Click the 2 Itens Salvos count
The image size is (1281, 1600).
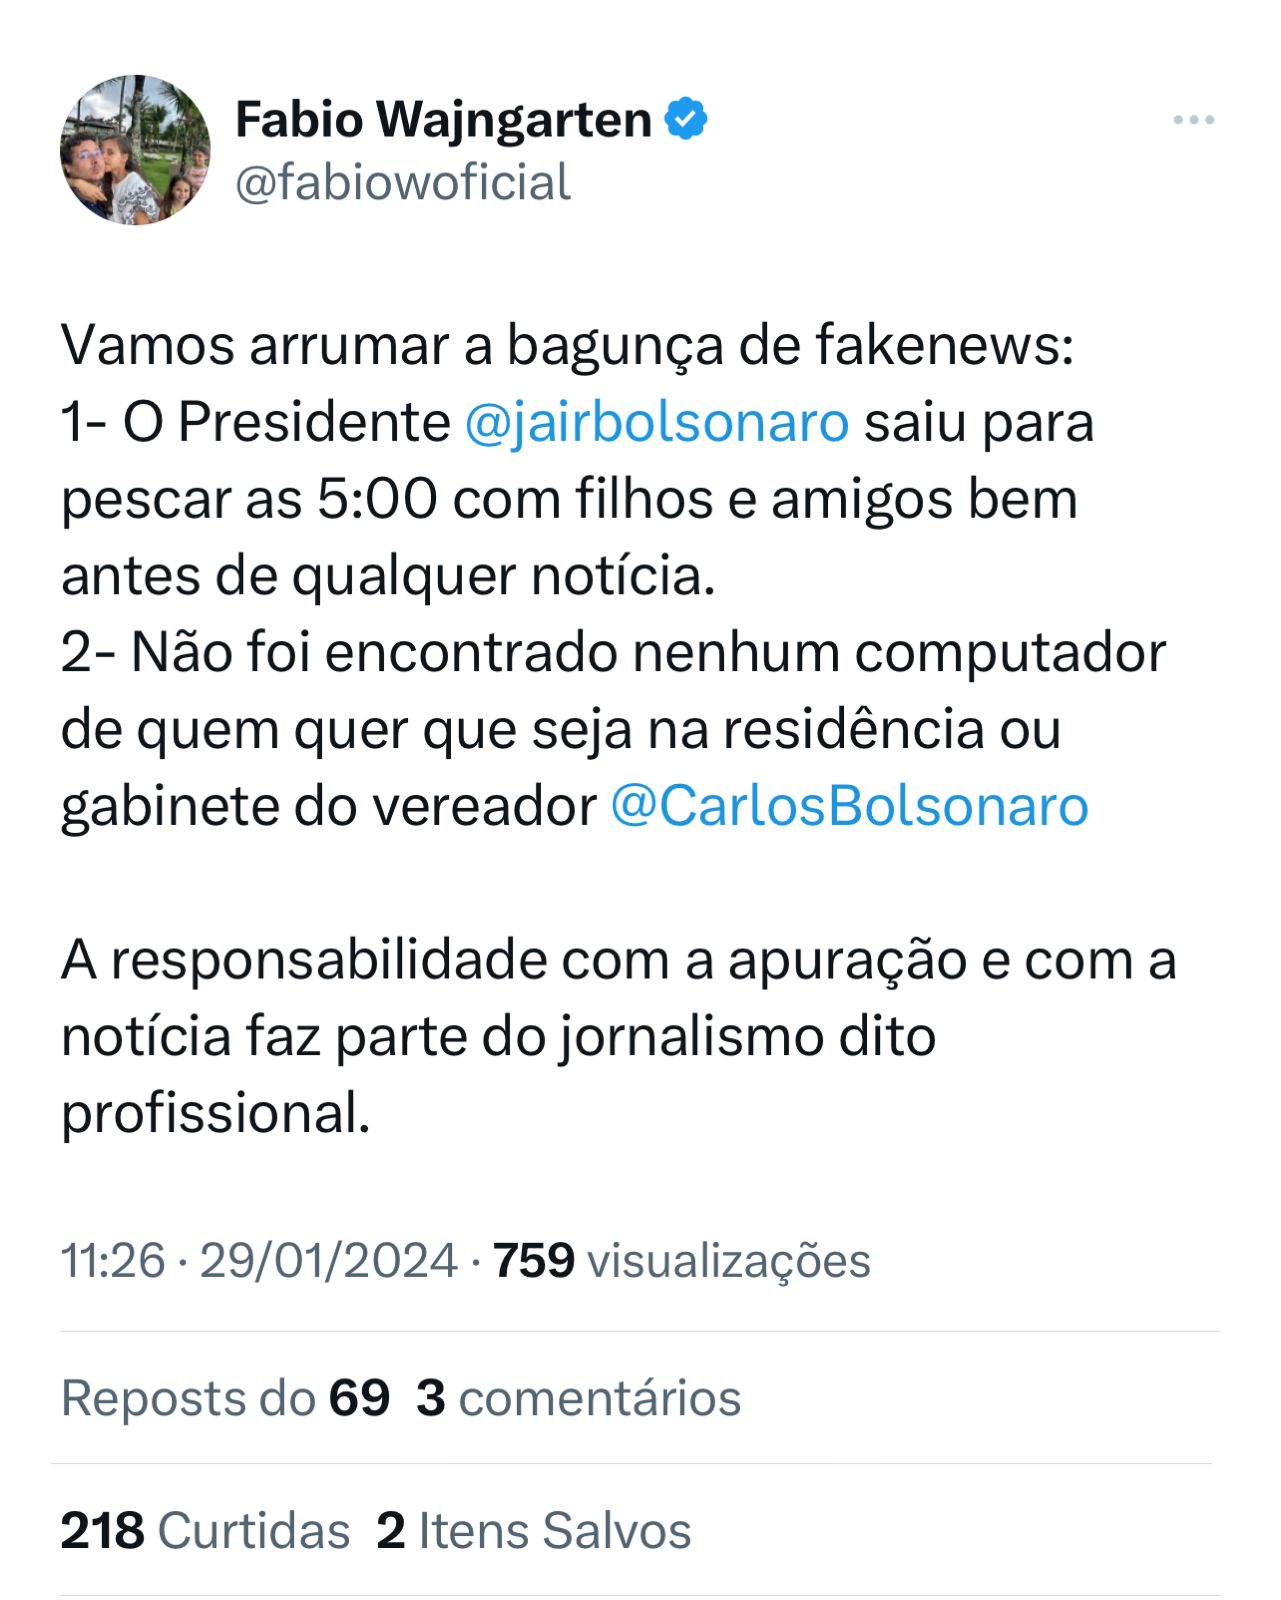pos(534,1530)
